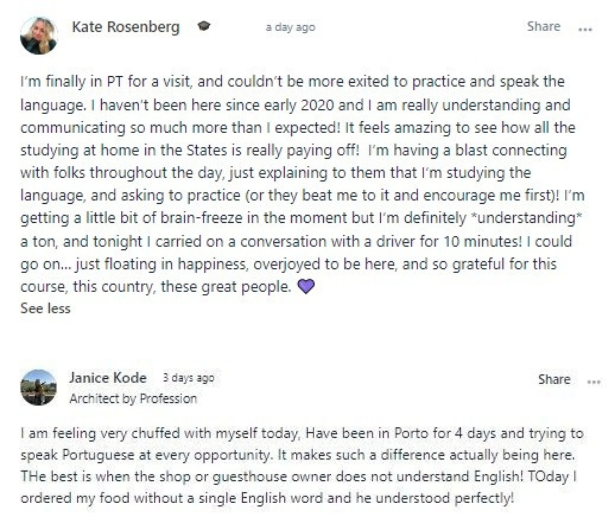Collapse Kate's post with See less
615x526 pixels.
[x=46, y=309]
